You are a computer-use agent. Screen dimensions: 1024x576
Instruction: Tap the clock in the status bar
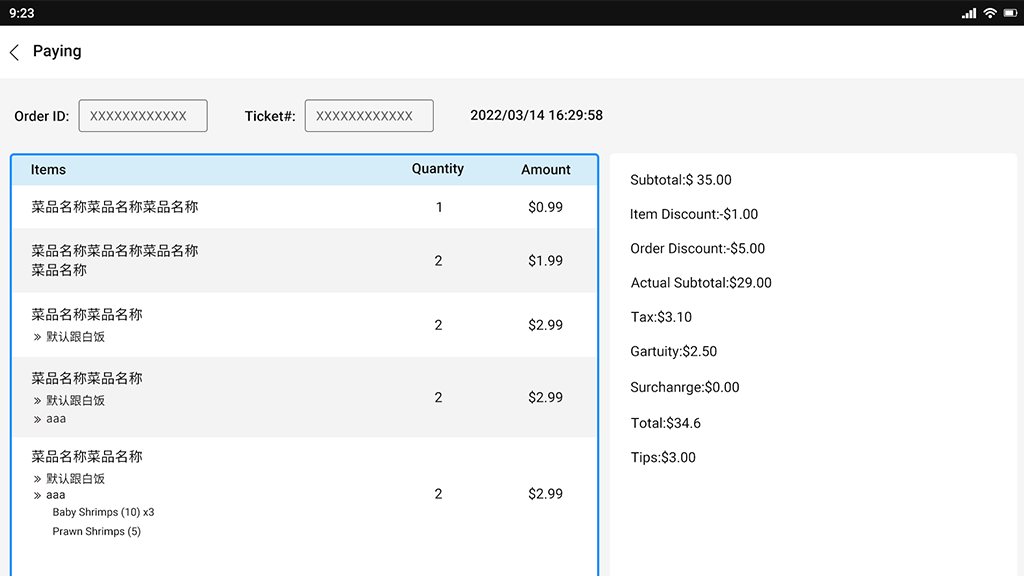pos(21,13)
